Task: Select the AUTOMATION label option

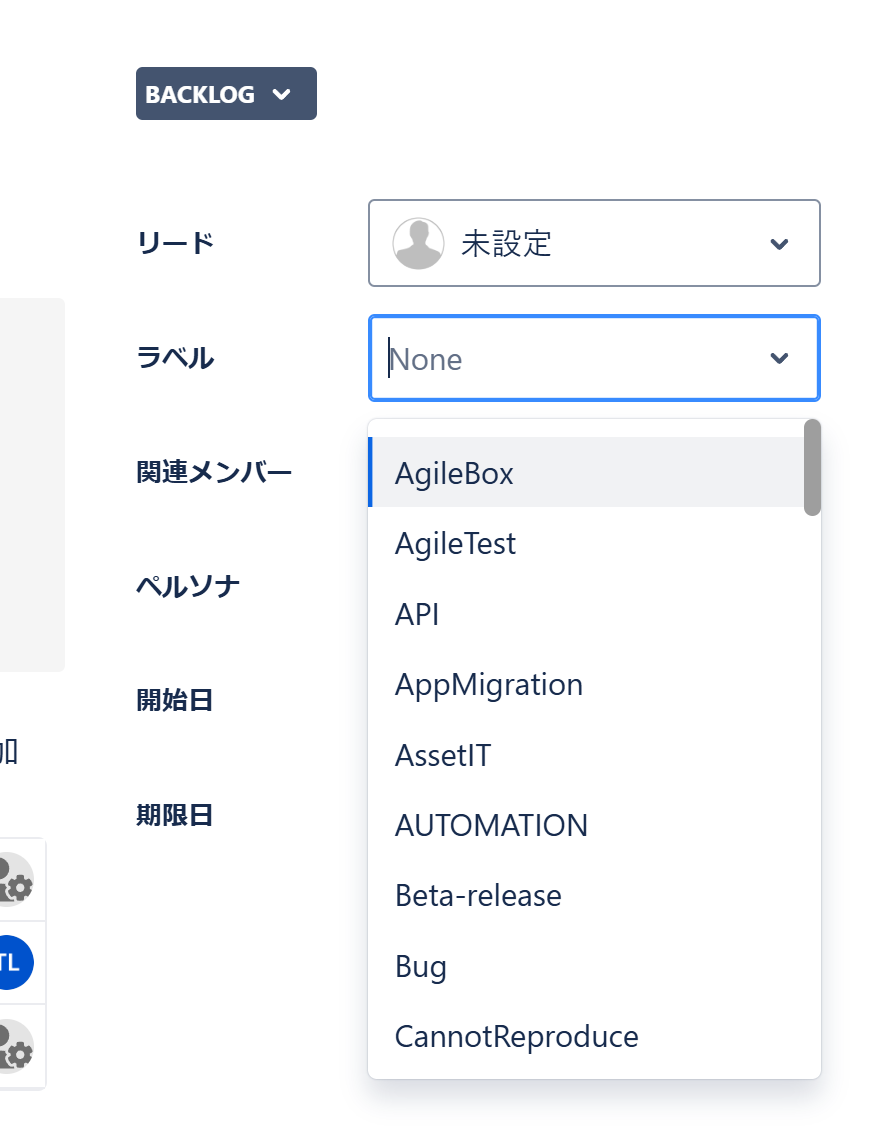Action: tap(491, 826)
